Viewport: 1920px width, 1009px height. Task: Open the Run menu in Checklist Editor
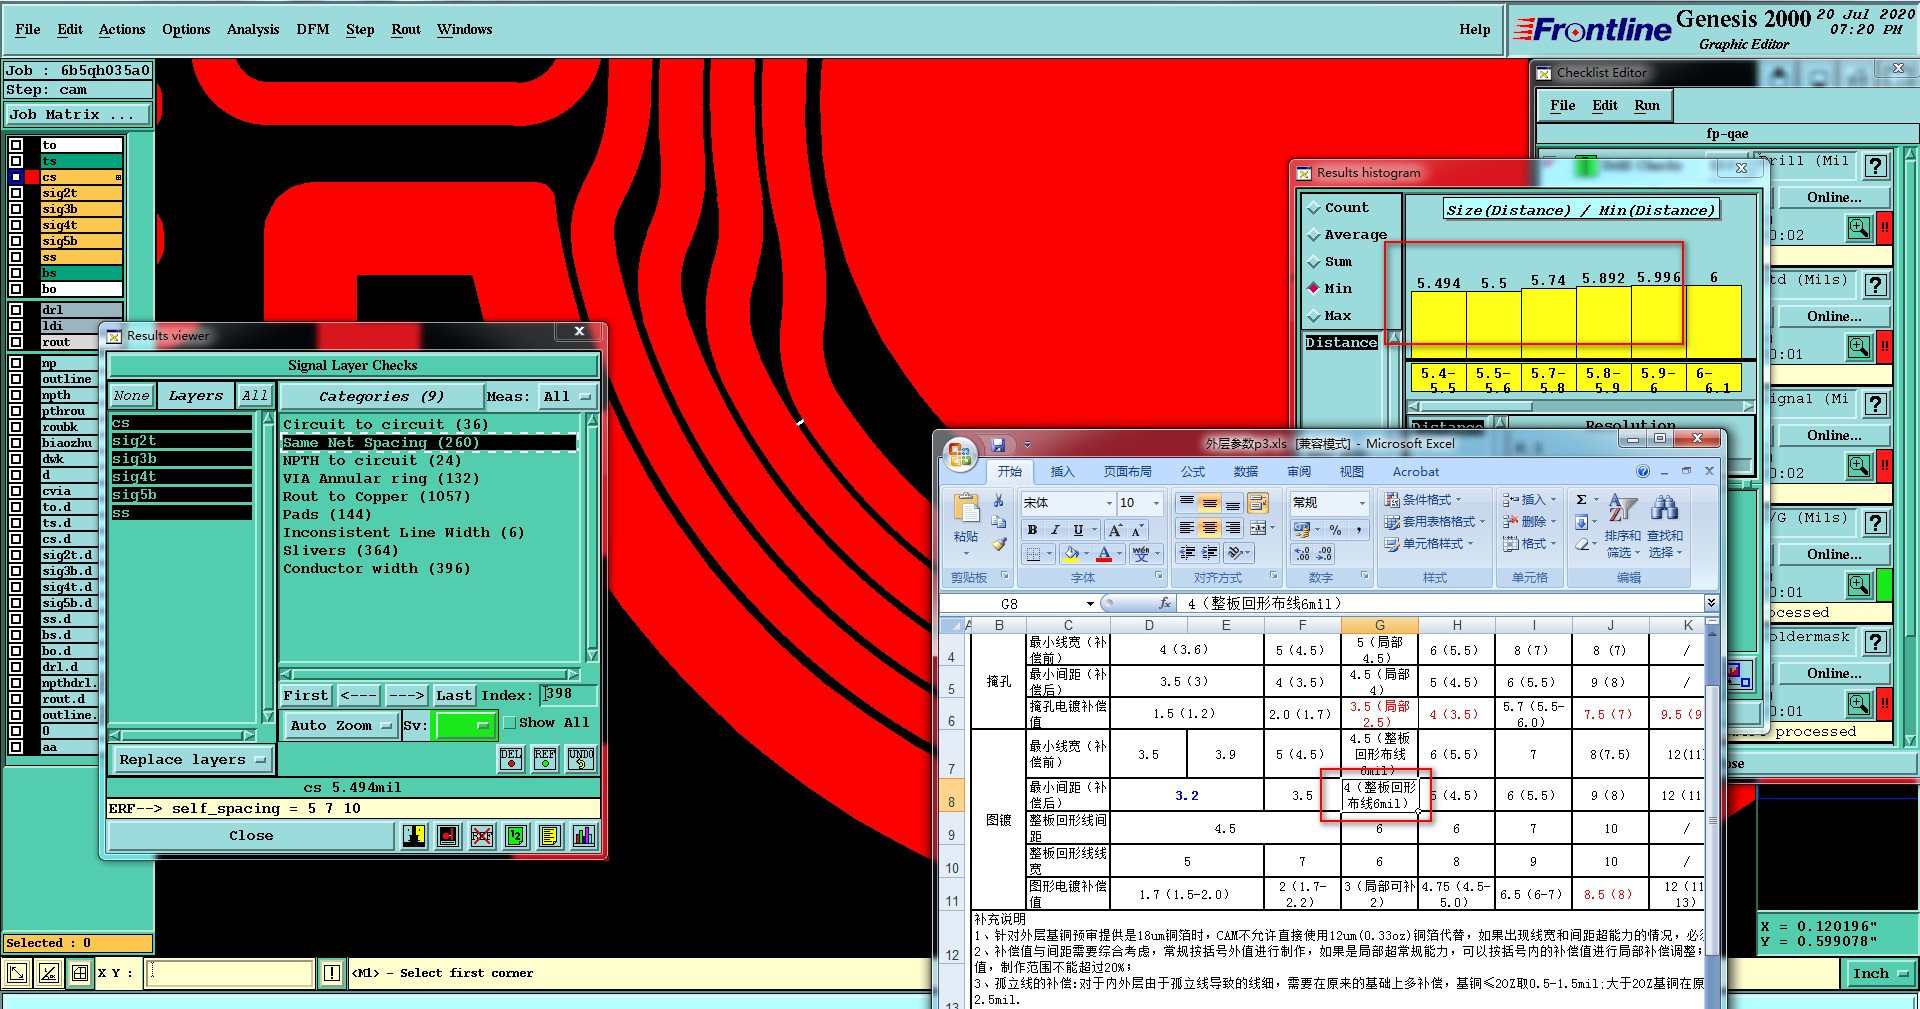point(1647,106)
